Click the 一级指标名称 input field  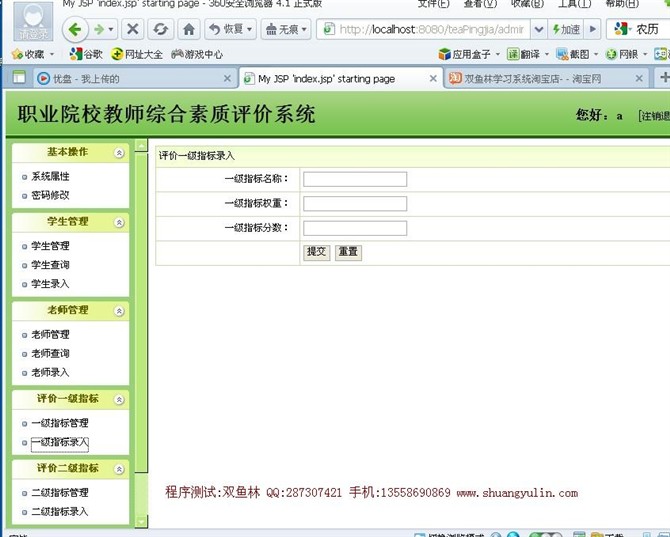(355, 179)
